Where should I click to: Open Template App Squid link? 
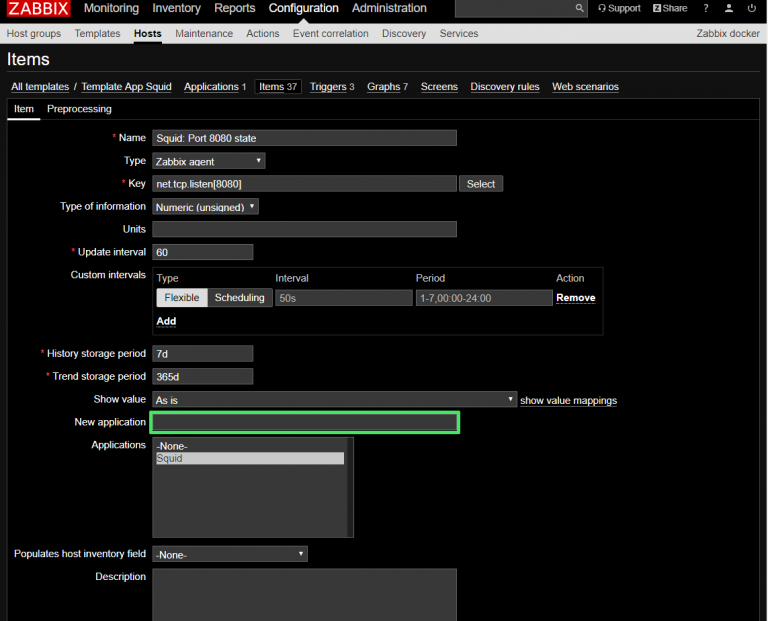coord(126,87)
